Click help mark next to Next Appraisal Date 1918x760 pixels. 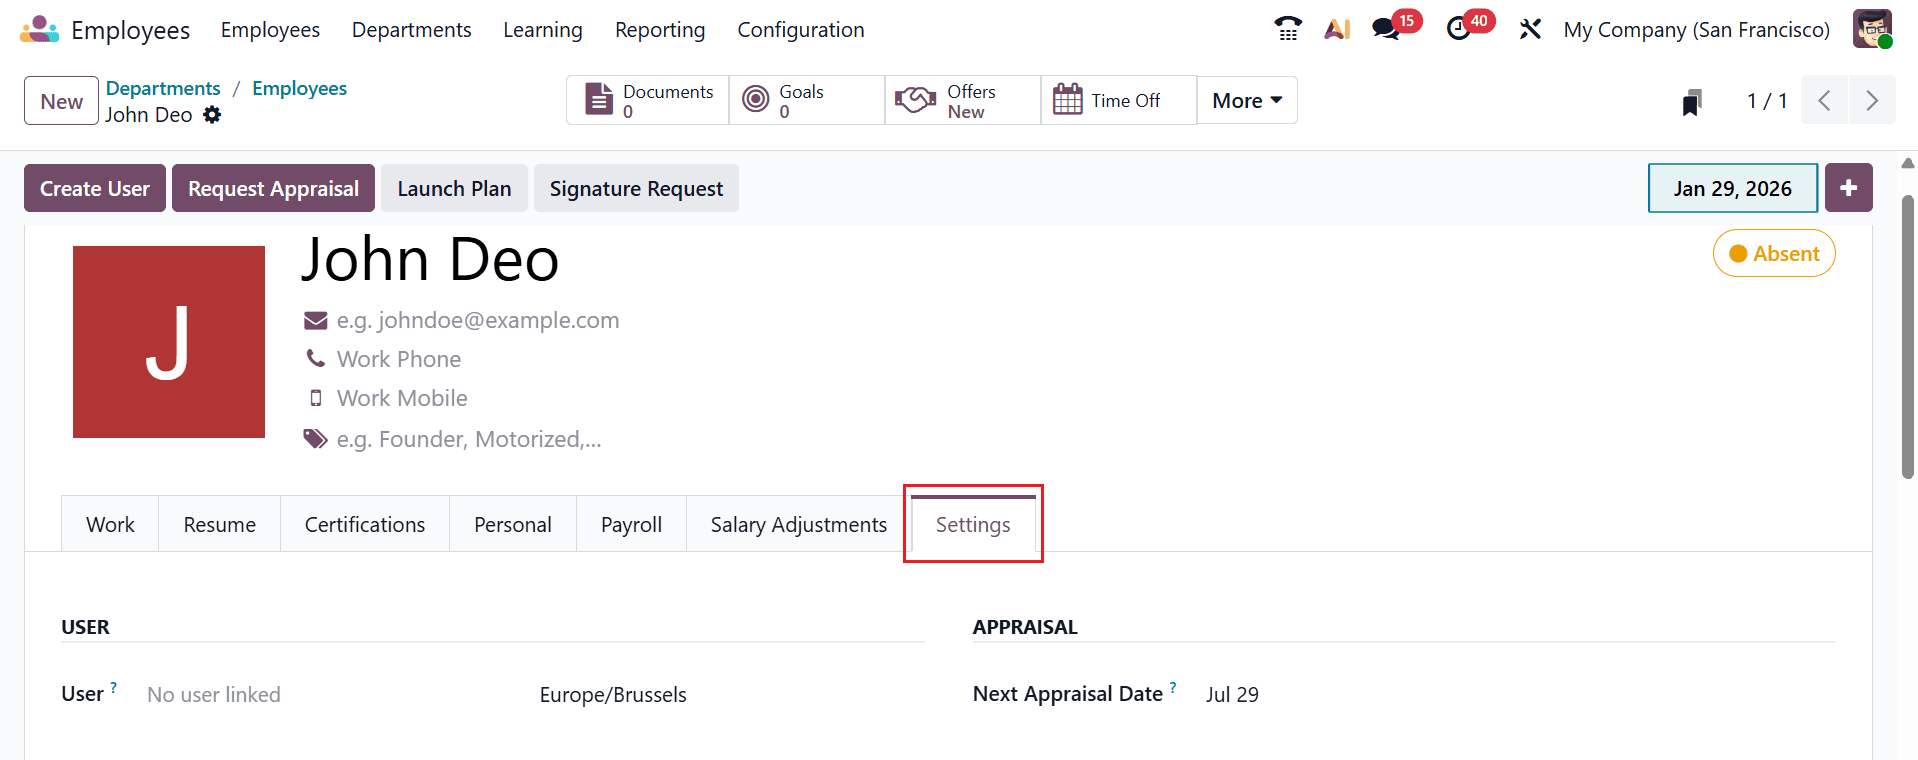coord(1173,687)
